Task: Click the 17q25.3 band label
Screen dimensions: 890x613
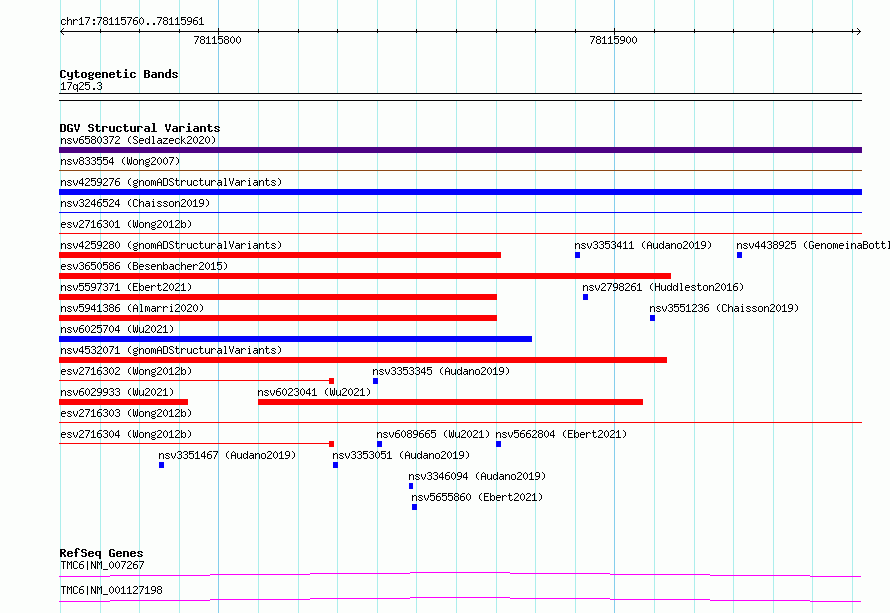Action: (81, 86)
